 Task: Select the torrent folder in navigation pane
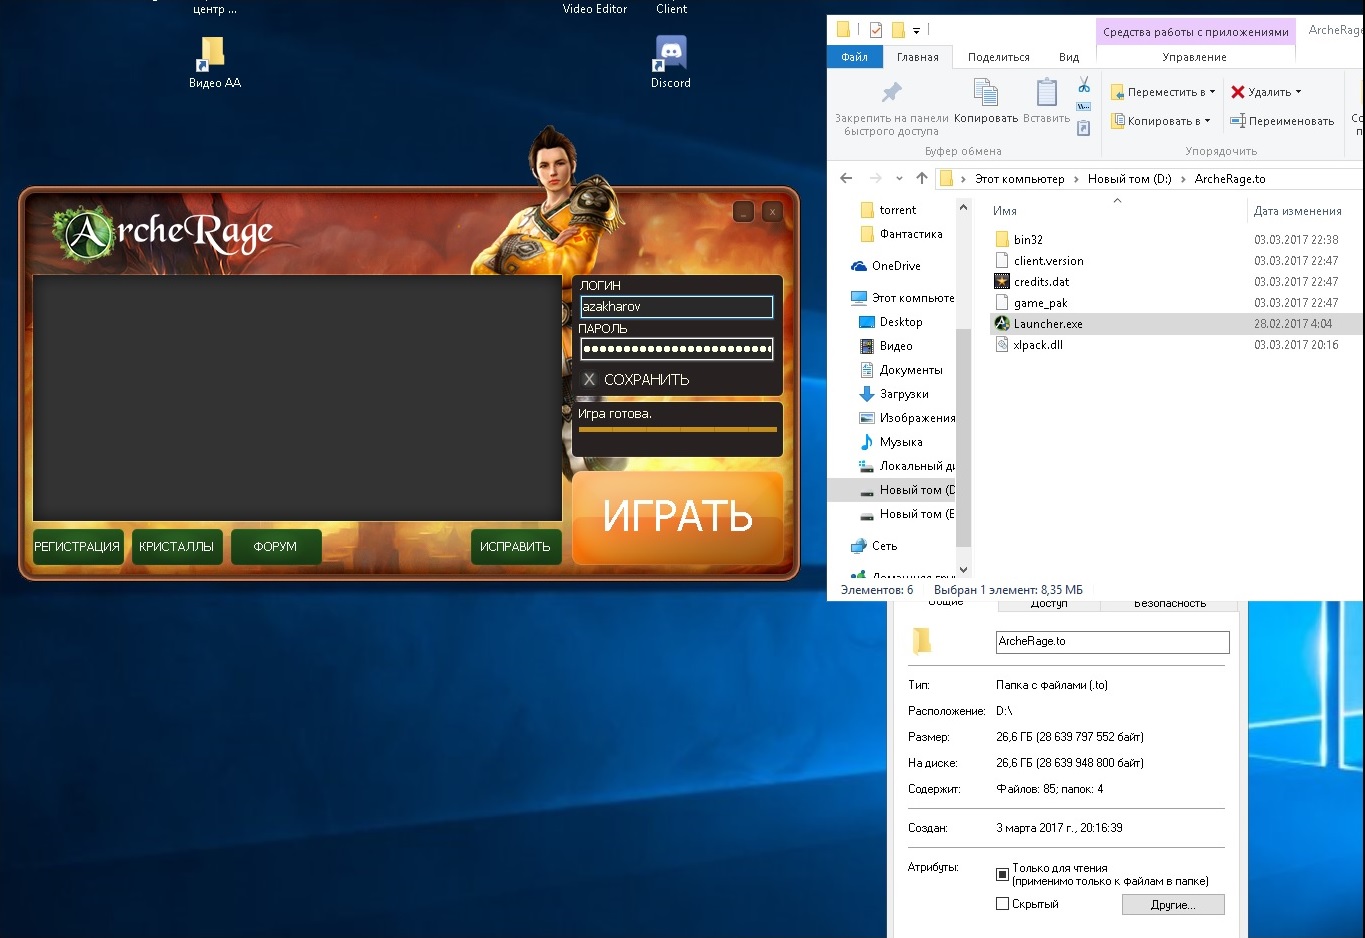(x=888, y=210)
